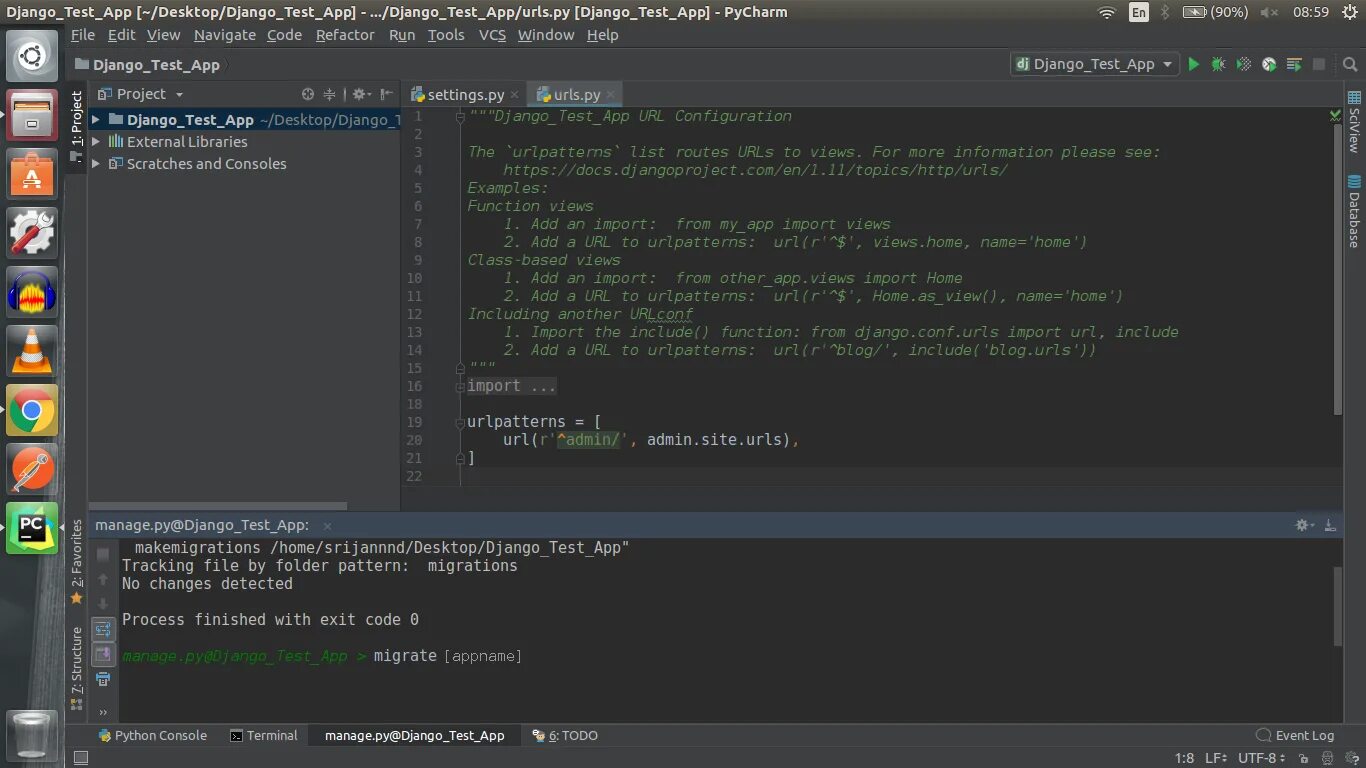
Task: Toggle scroll-to-end icon in console sidebar
Action: [103, 654]
